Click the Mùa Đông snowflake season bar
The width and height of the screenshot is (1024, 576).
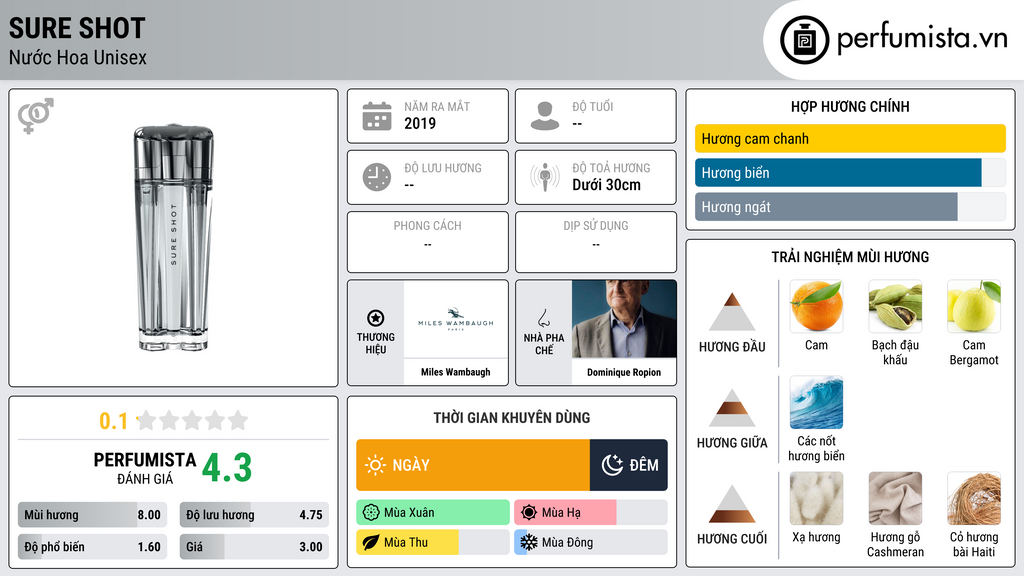coord(591,542)
